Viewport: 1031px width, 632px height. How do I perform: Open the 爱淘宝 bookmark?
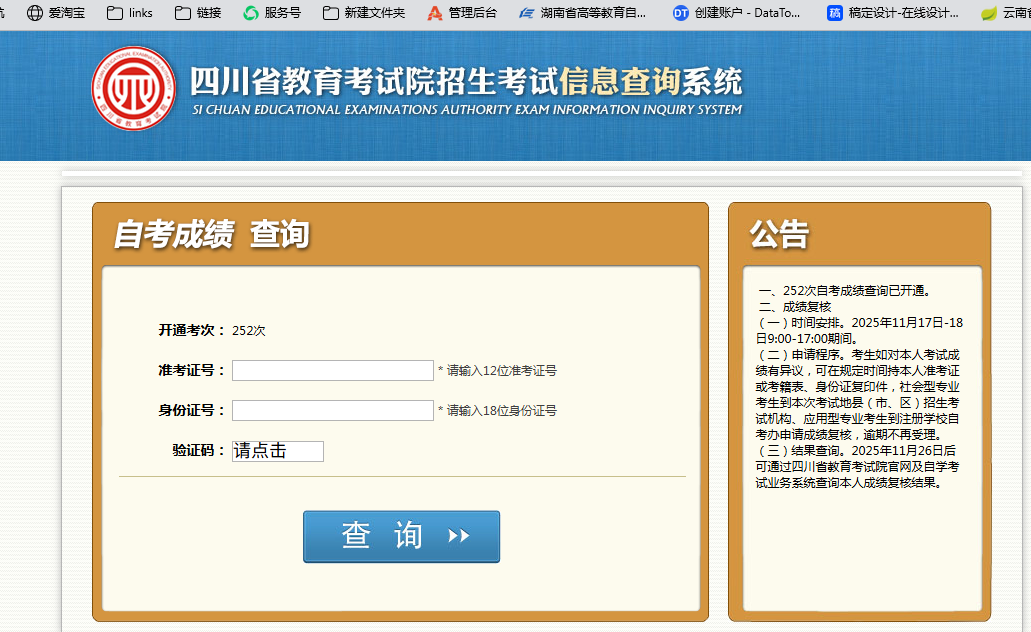(x=59, y=13)
